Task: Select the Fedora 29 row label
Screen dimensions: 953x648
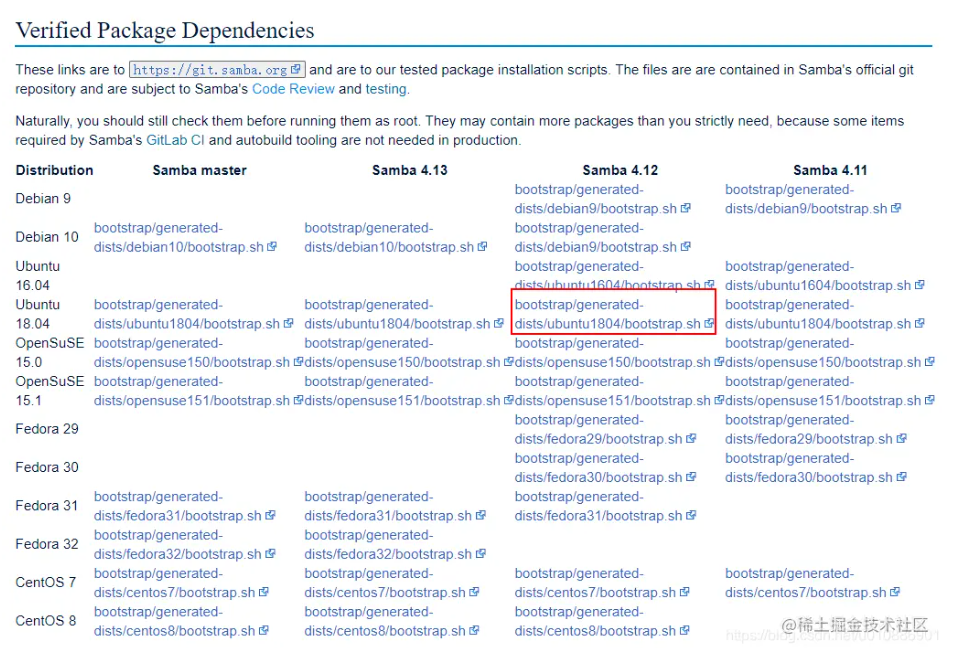Action: (x=47, y=429)
